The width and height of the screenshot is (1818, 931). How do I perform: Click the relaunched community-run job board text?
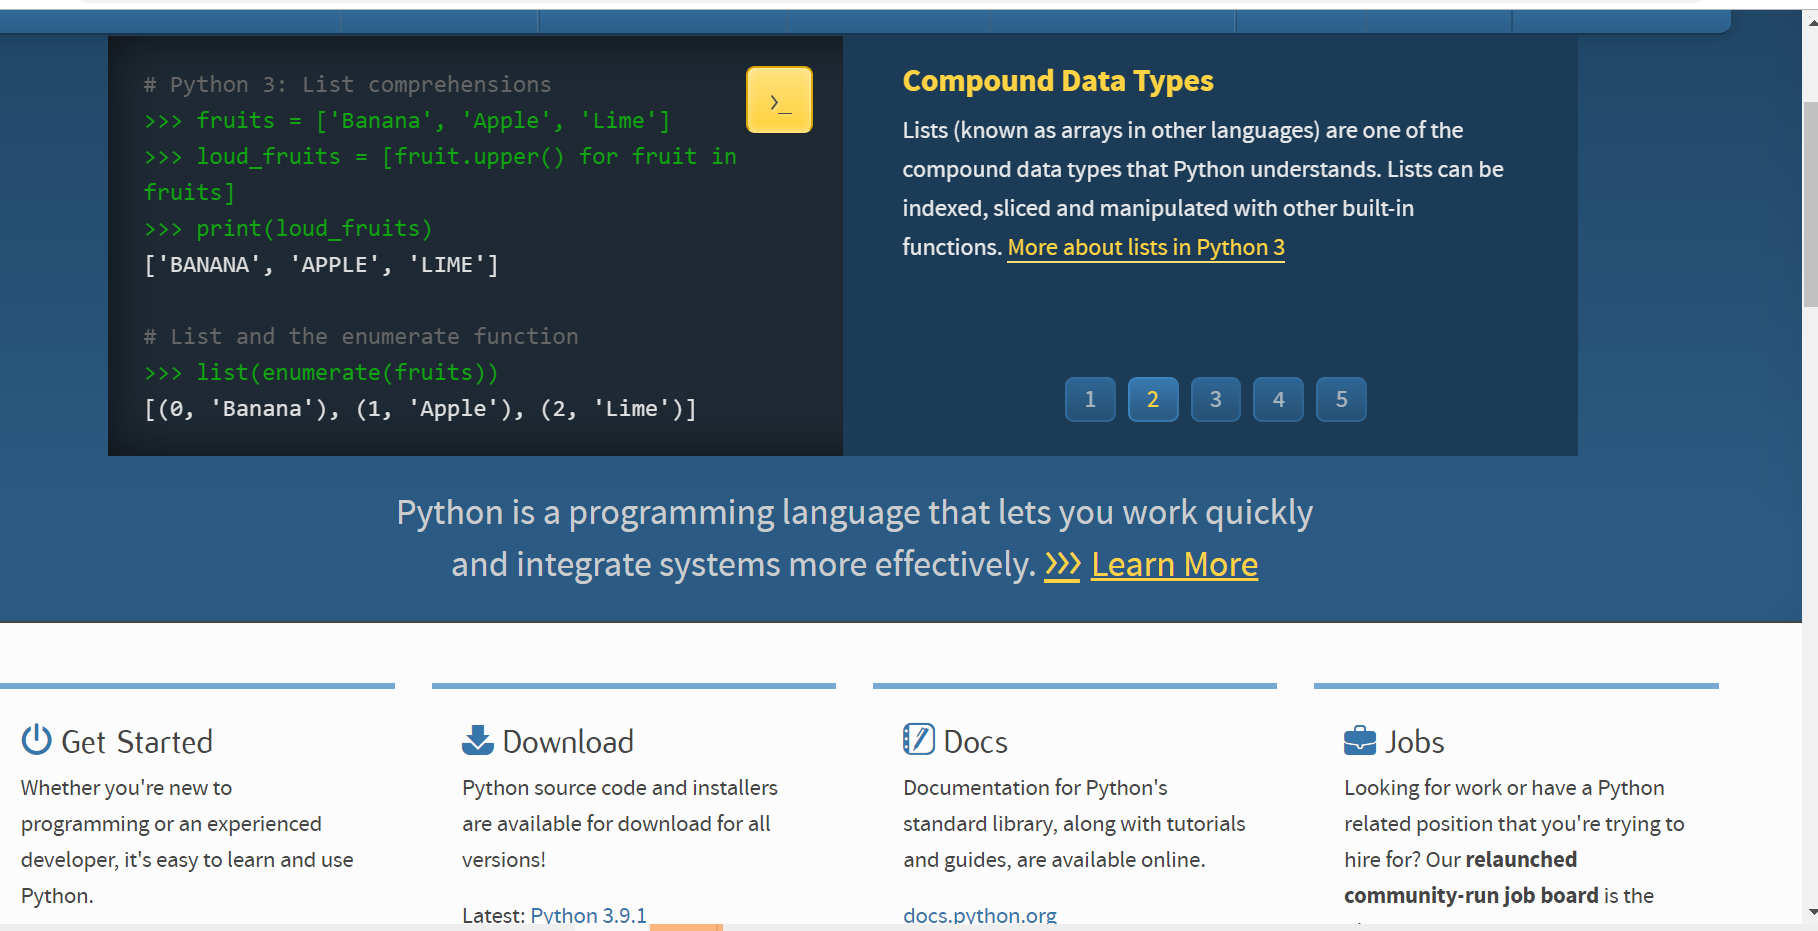pos(1471,877)
